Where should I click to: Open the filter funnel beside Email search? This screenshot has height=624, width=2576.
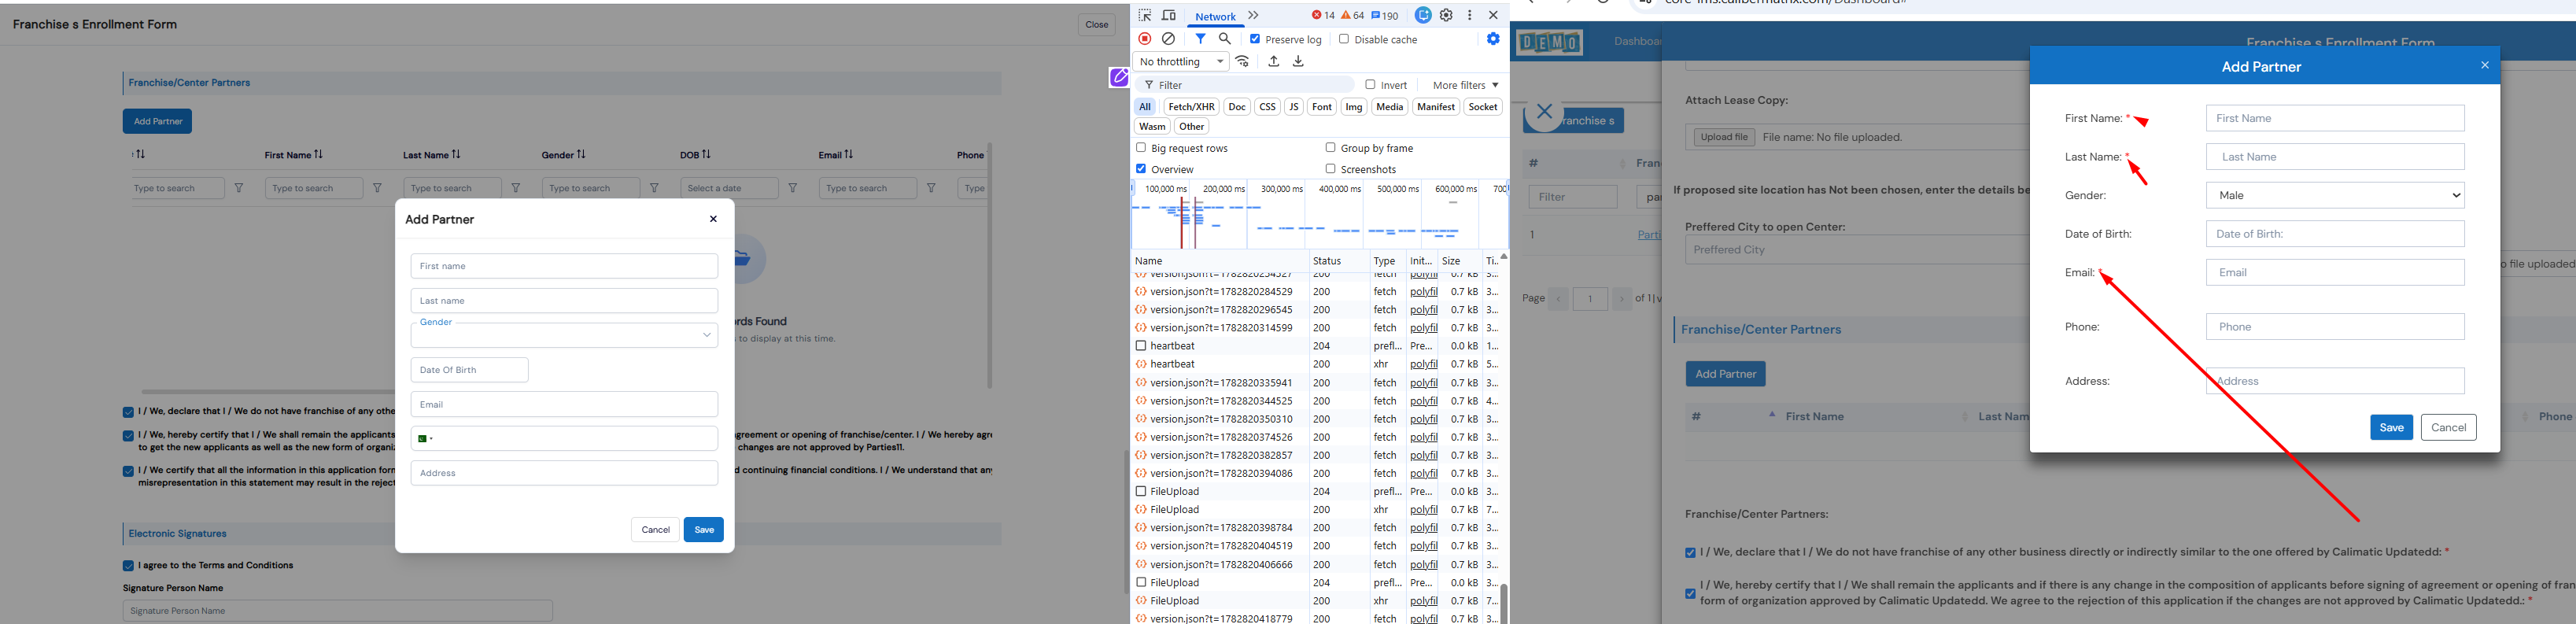[932, 188]
